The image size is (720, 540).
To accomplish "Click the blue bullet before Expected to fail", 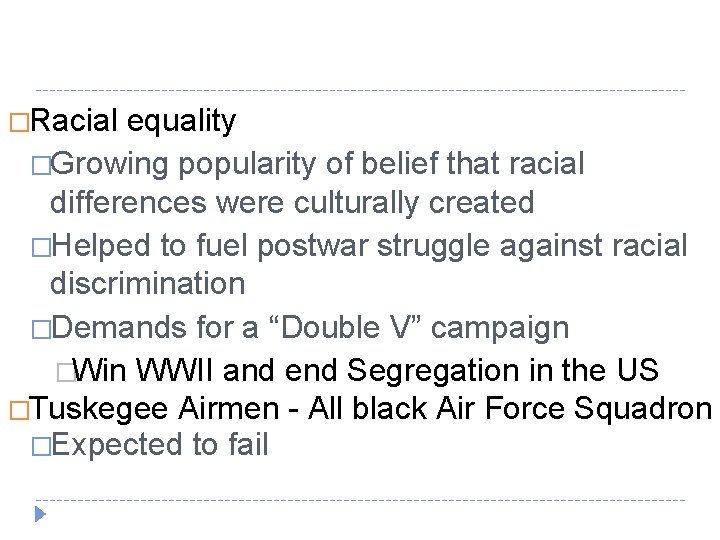I will coord(41,446).
